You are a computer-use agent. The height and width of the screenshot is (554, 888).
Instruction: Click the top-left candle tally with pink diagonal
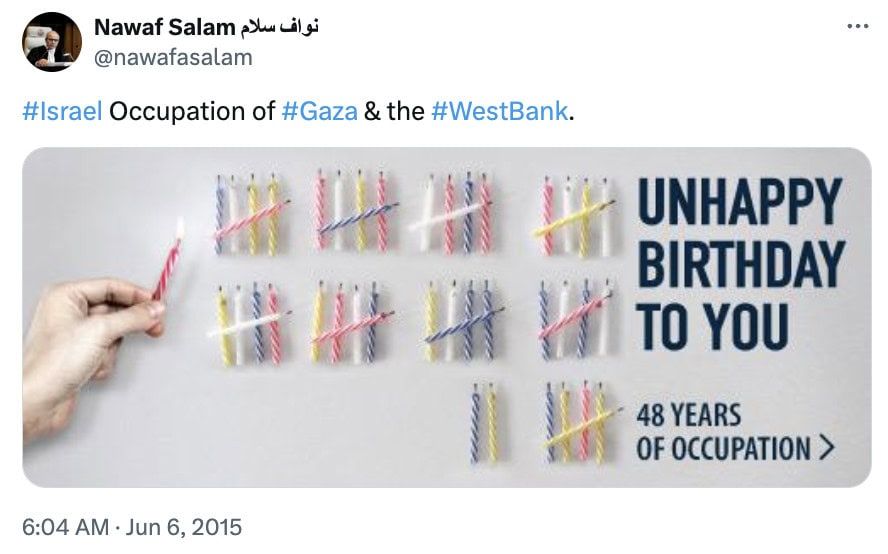pyautogui.click(x=251, y=214)
